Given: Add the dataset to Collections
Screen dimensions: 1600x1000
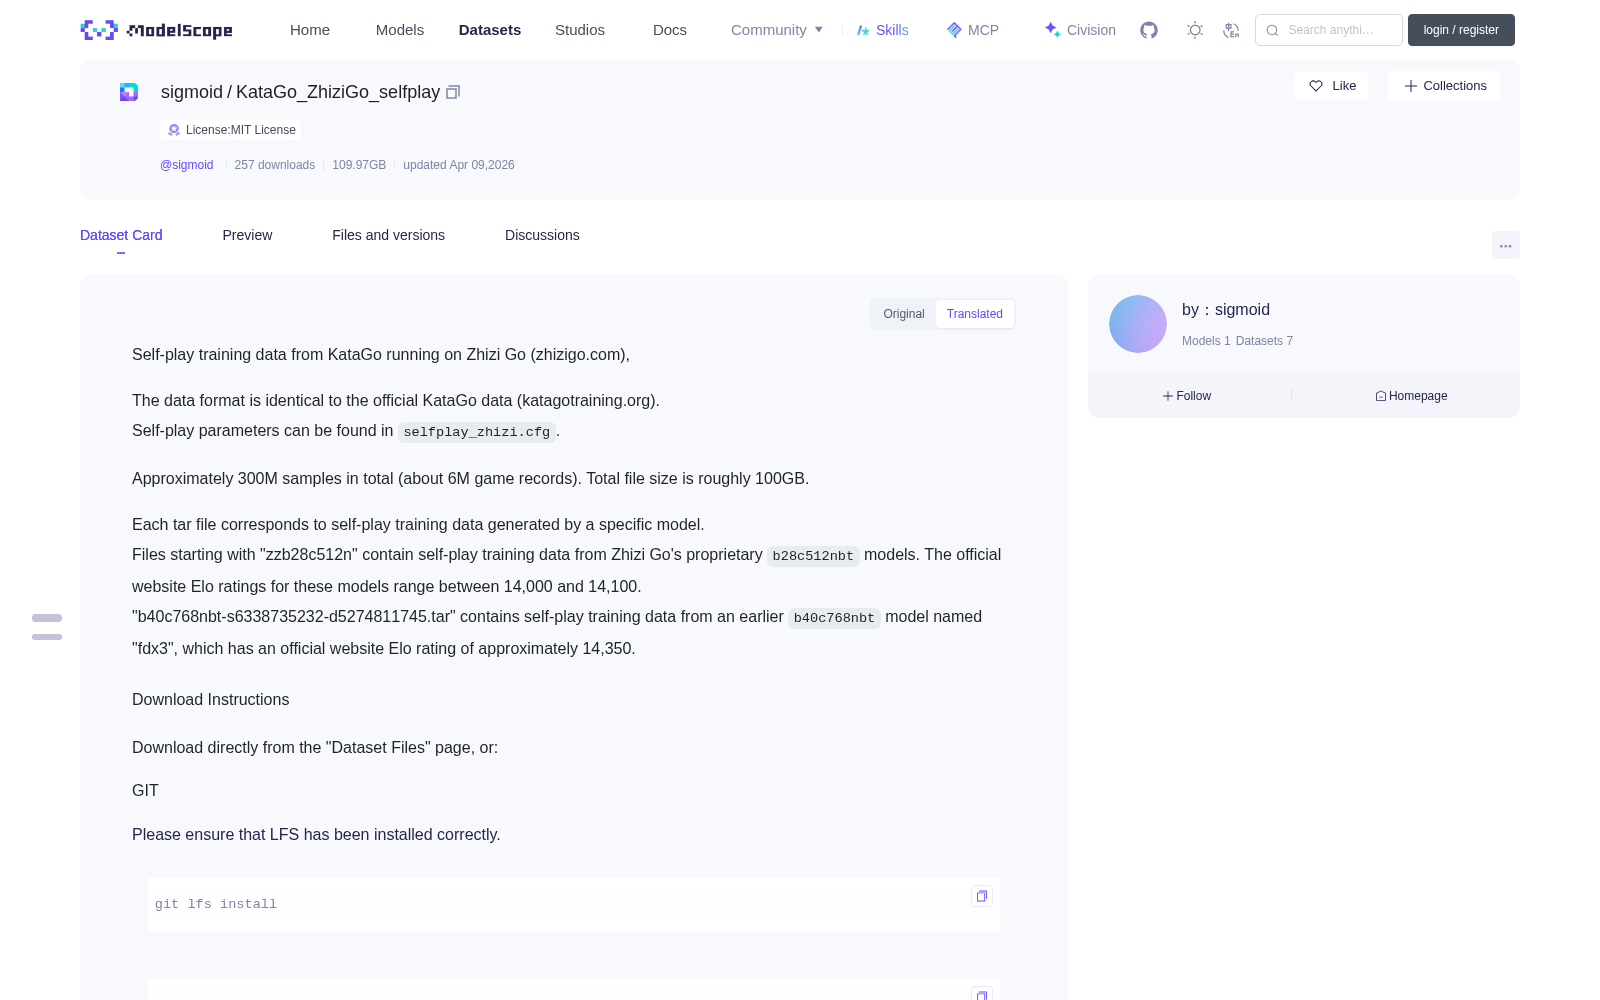Looking at the screenshot, I should click(x=1444, y=86).
